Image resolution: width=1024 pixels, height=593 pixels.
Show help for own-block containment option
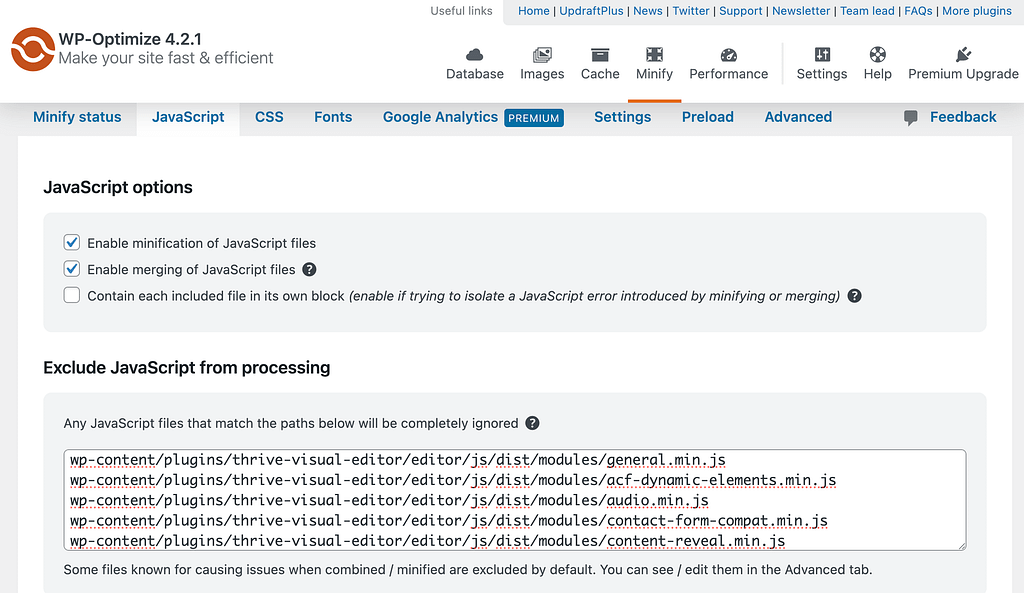tap(854, 296)
